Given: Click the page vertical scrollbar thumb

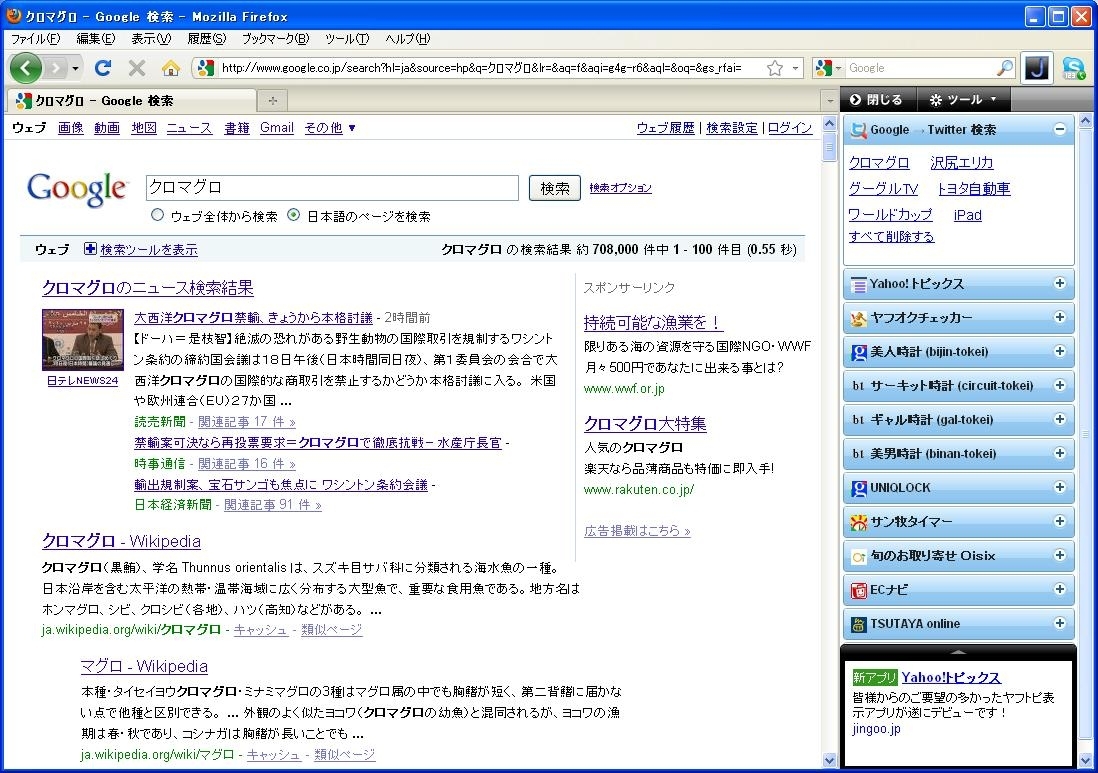Looking at the screenshot, I should [830, 146].
